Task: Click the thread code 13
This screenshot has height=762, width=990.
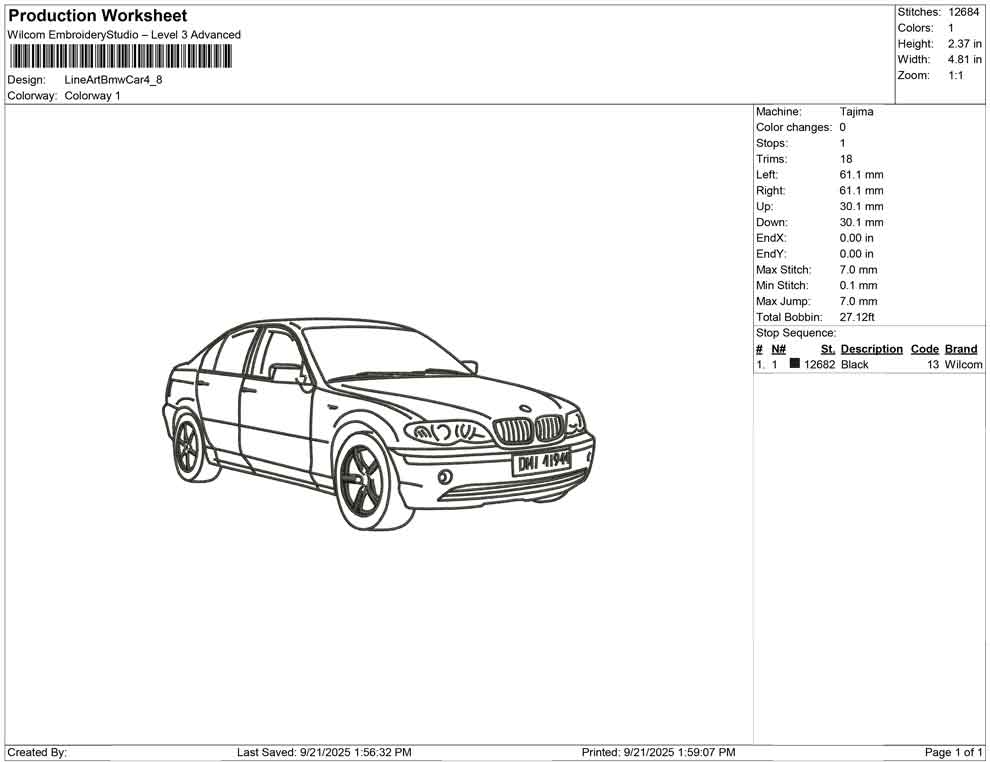Action: pos(933,364)
